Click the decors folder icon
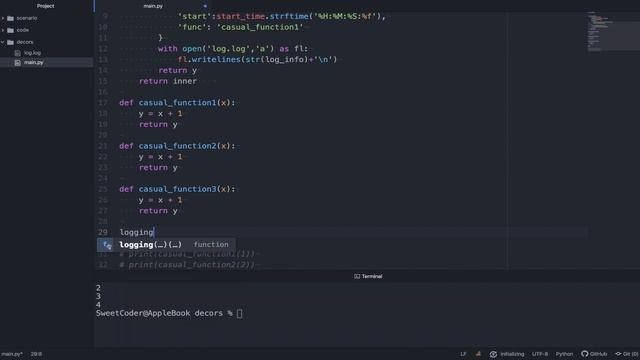 [x=11, y=42]
